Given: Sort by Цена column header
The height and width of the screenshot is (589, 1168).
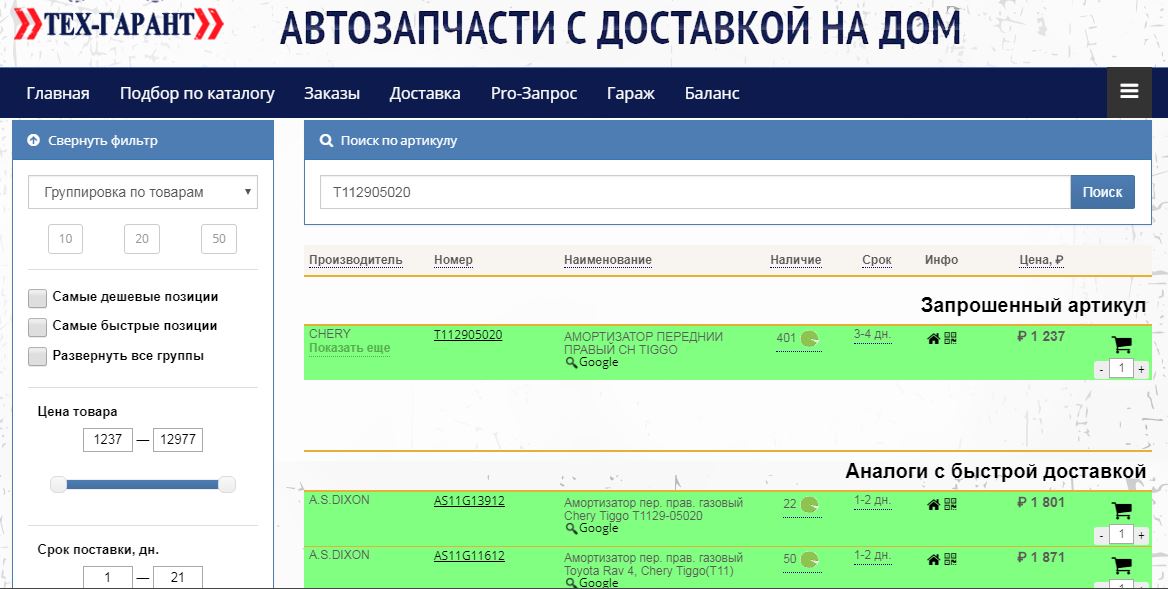Looking at the screenshot, I should click(1041, 260).
